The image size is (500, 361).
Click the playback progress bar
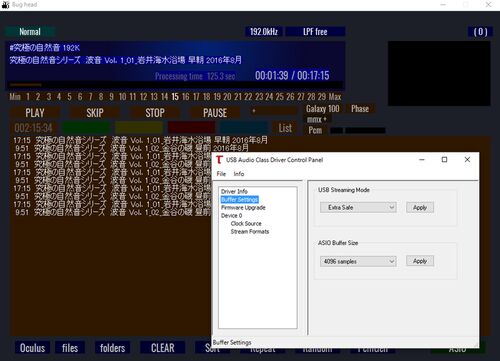(x=176, y=85)
